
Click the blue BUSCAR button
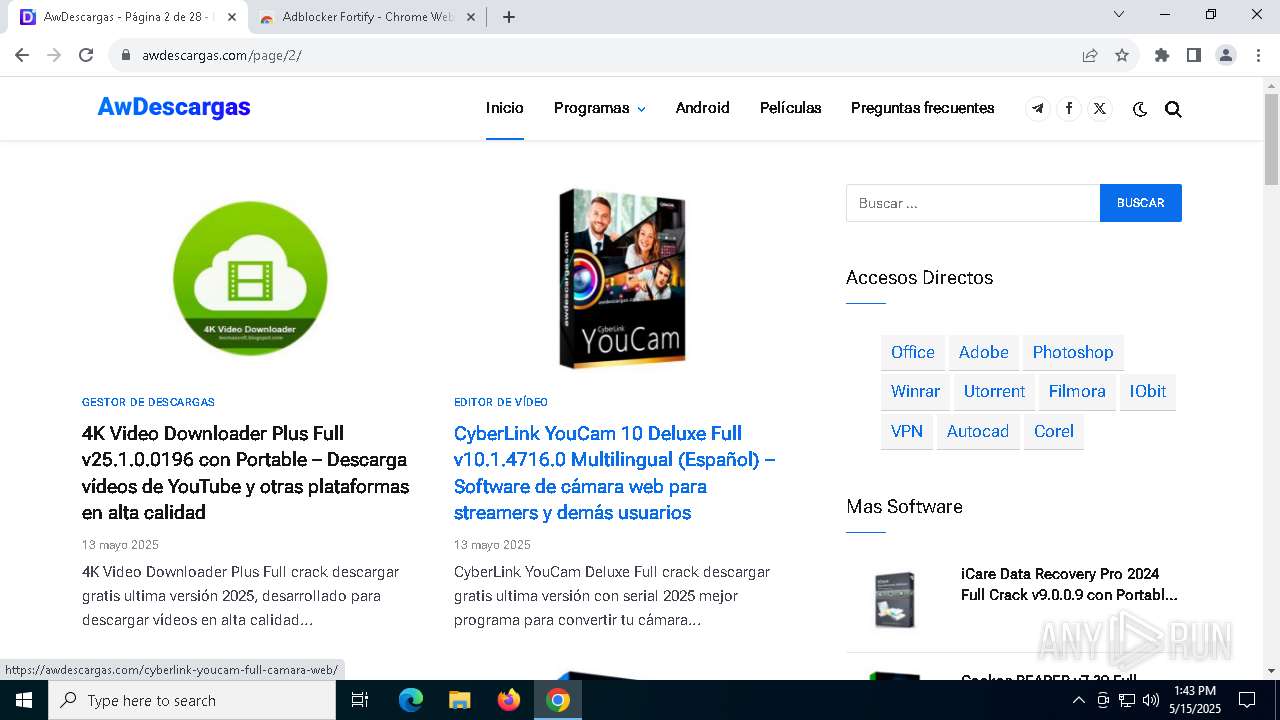(1141, 203)
